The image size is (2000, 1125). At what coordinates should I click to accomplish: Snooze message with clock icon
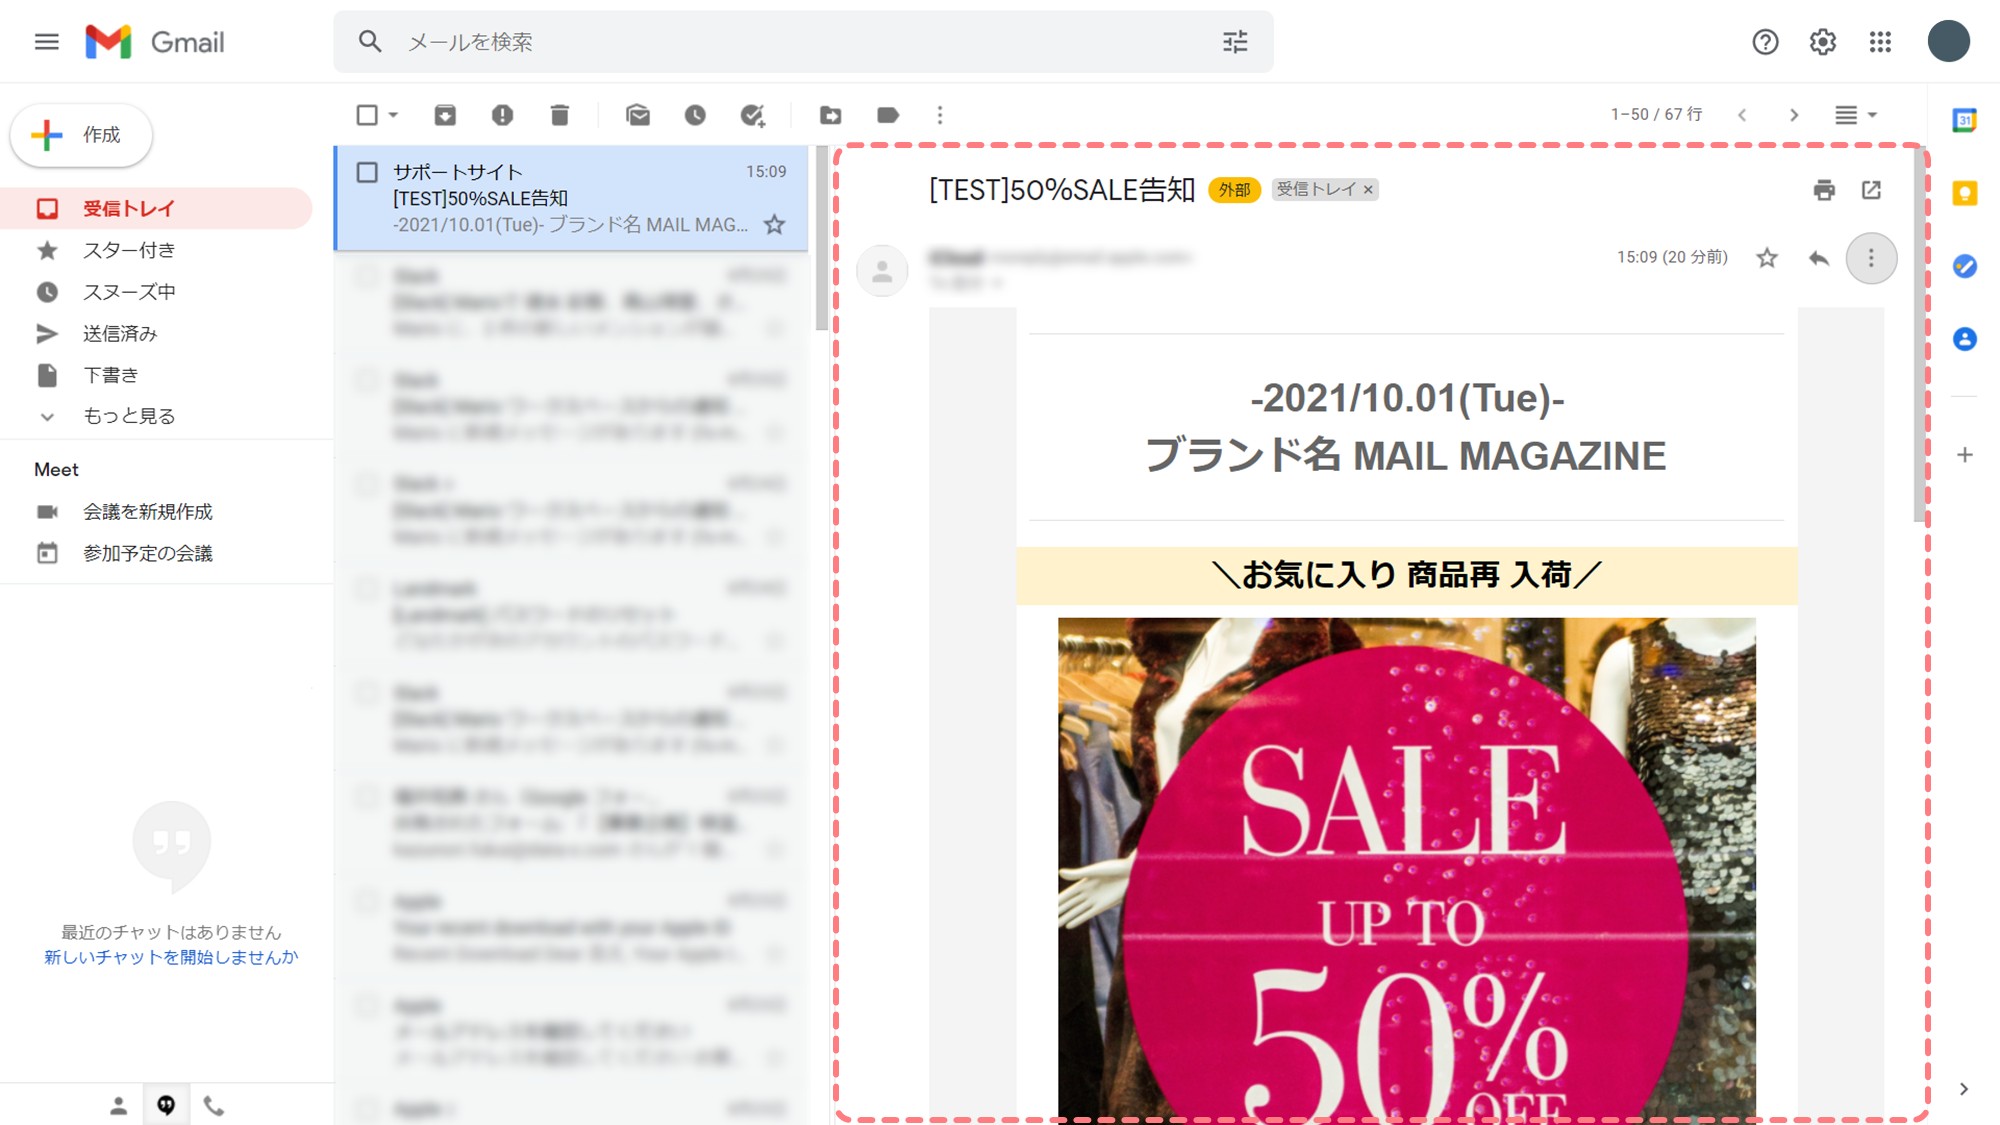(695, 115)
